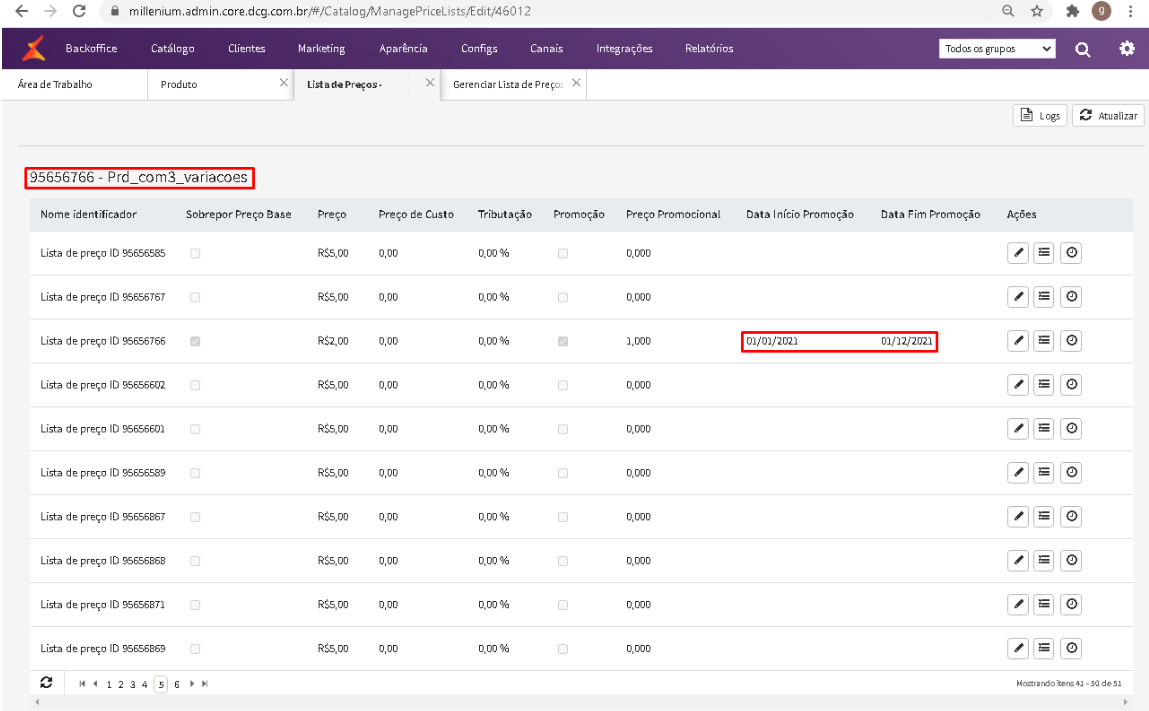The width and height of the screenshot is (1149, 711).
Task: Switch to the Produto tab
Action: (180, 85)
